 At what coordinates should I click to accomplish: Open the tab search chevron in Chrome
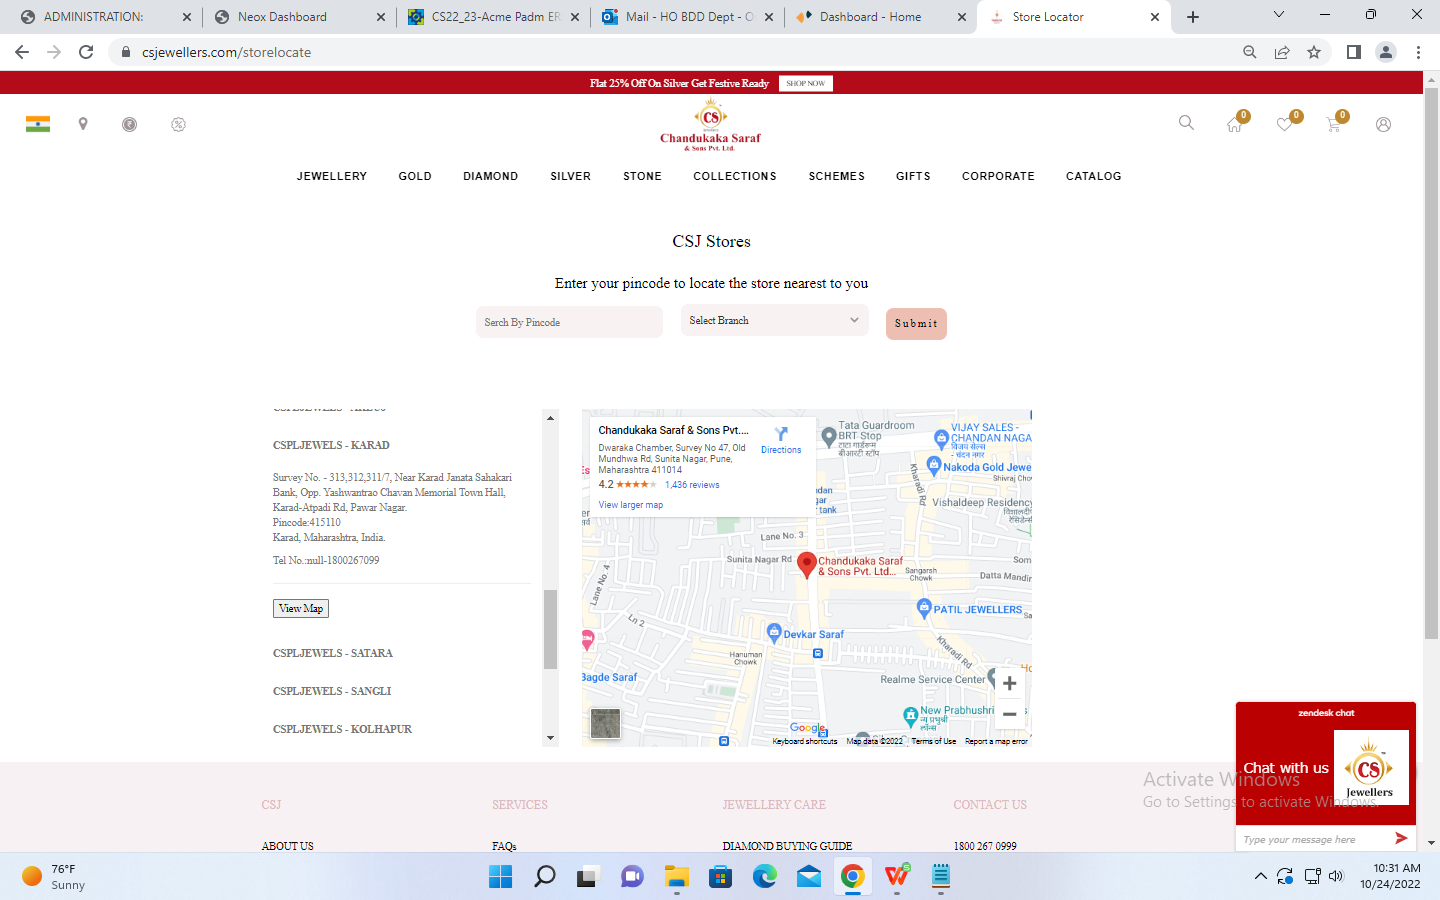[1278, 15]
